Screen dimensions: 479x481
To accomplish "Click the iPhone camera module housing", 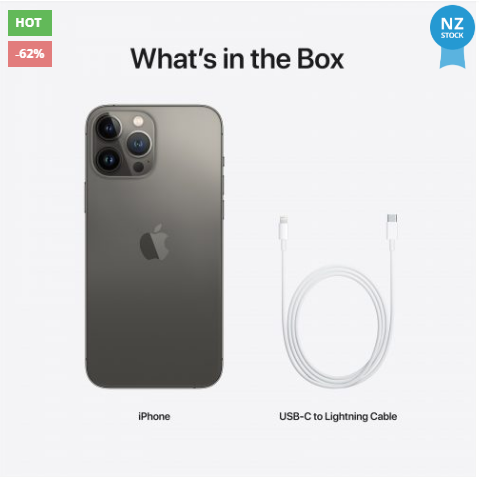I will (x=123, y=143).
